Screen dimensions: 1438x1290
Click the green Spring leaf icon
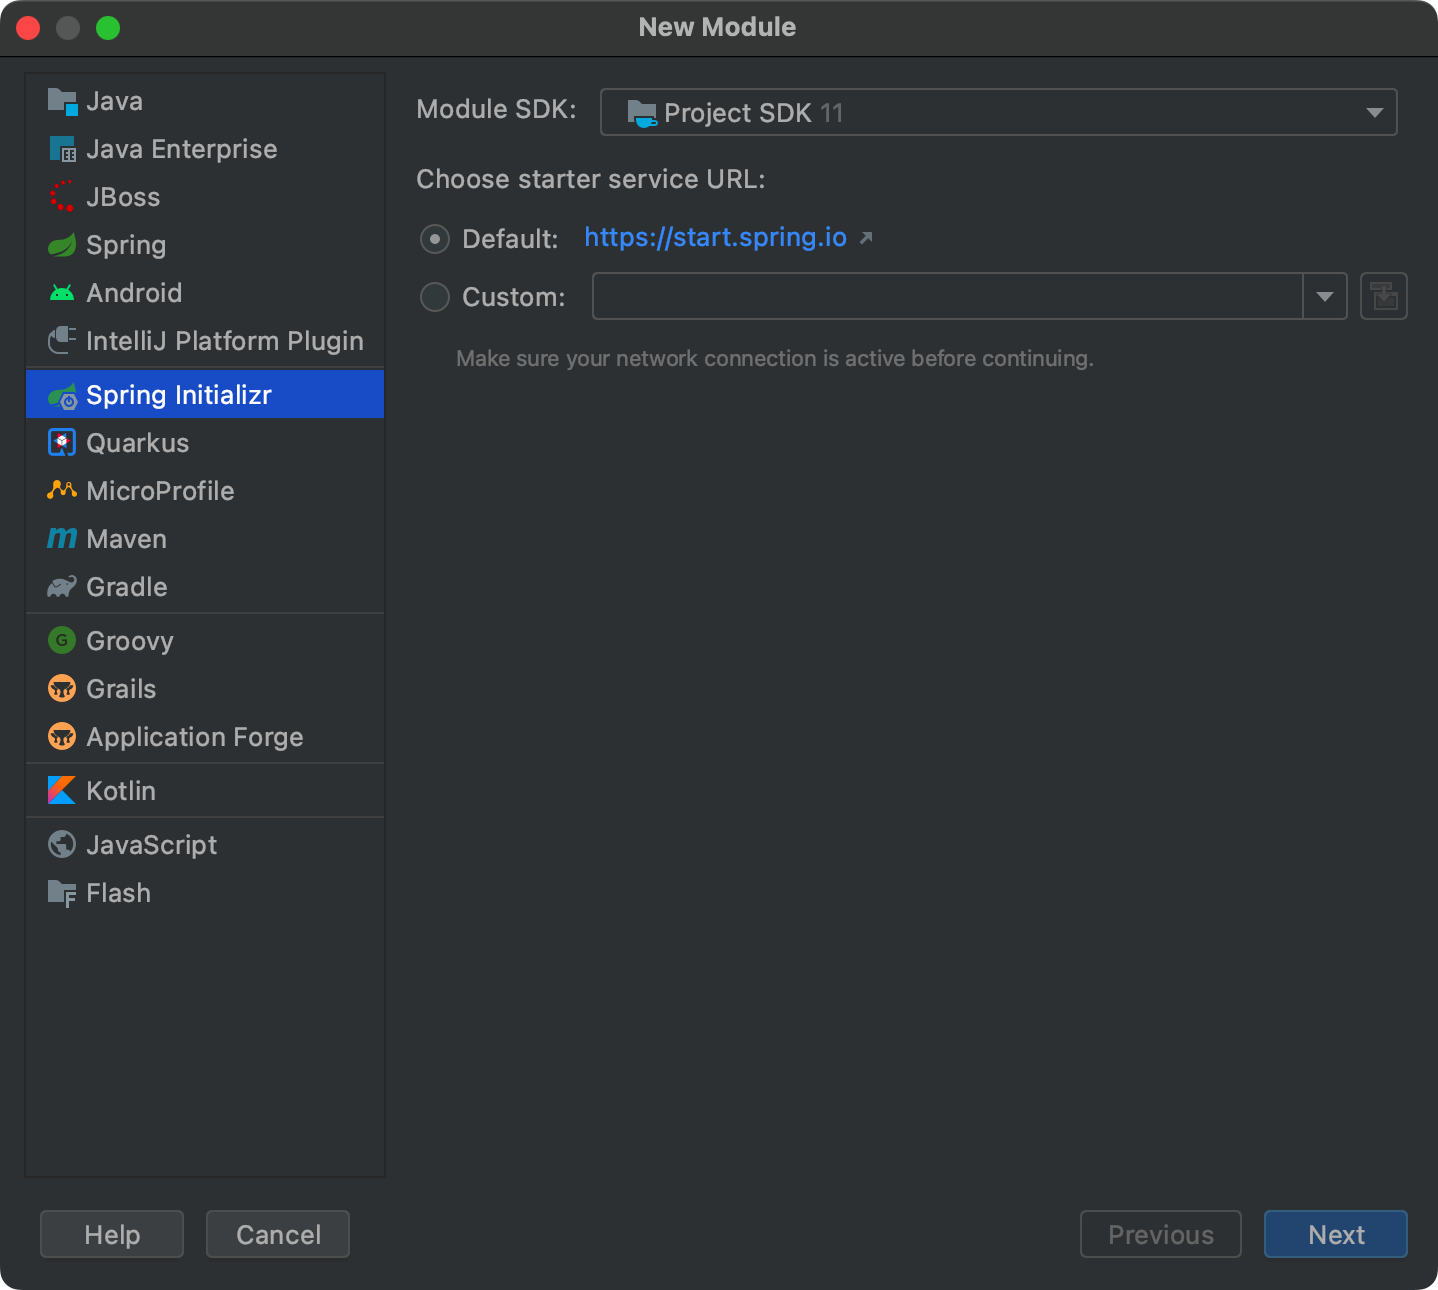[x=62, y=245]
